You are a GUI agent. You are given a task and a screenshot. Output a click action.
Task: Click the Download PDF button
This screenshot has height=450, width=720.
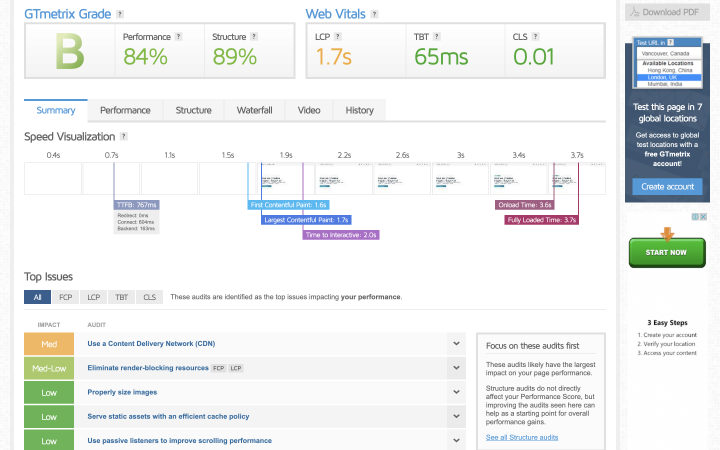click(667, 12)
